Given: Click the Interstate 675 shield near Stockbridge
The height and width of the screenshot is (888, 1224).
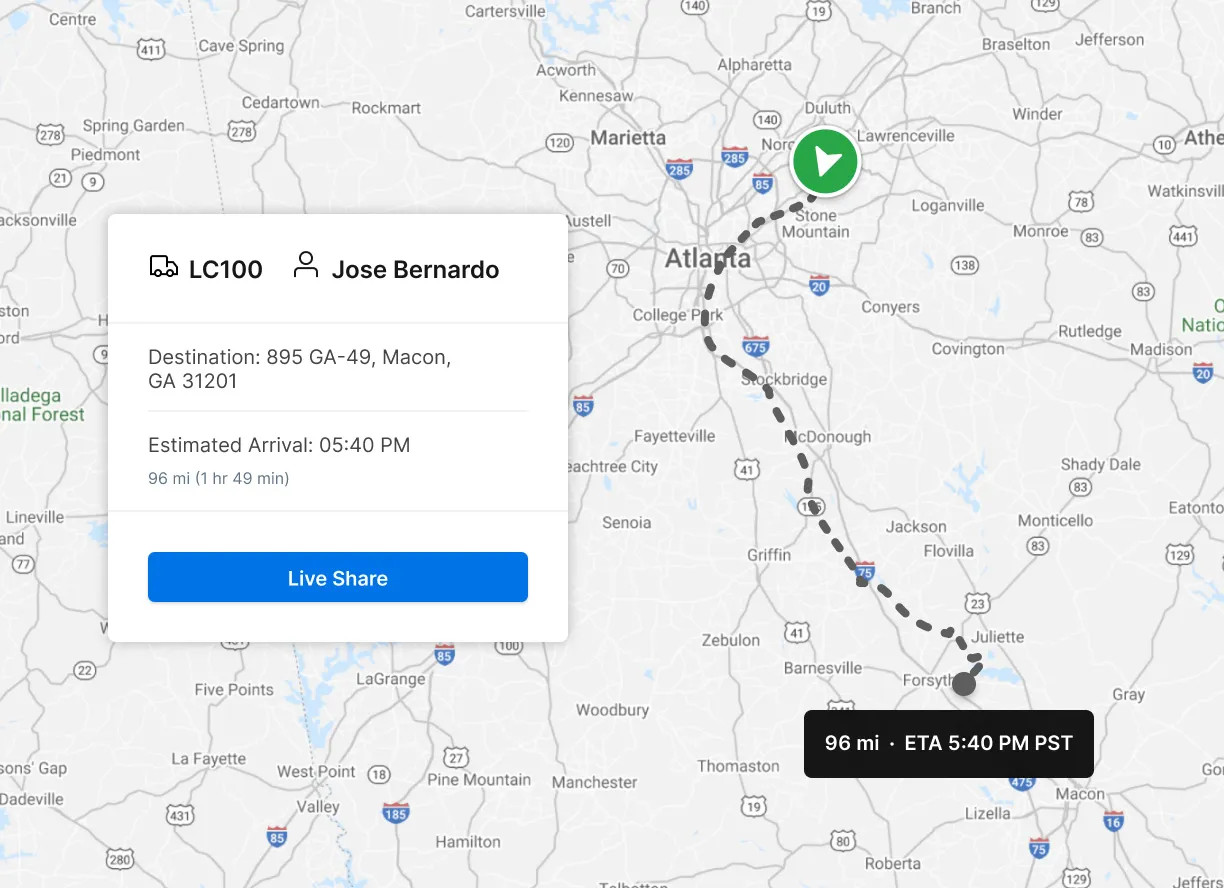Looking at the screenshot, I should coord(756,346).
